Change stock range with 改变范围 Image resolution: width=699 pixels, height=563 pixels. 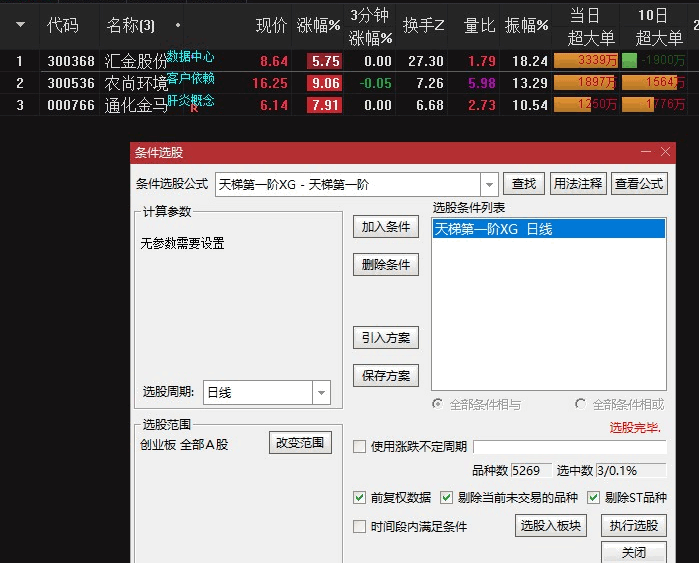coord(300,443)
